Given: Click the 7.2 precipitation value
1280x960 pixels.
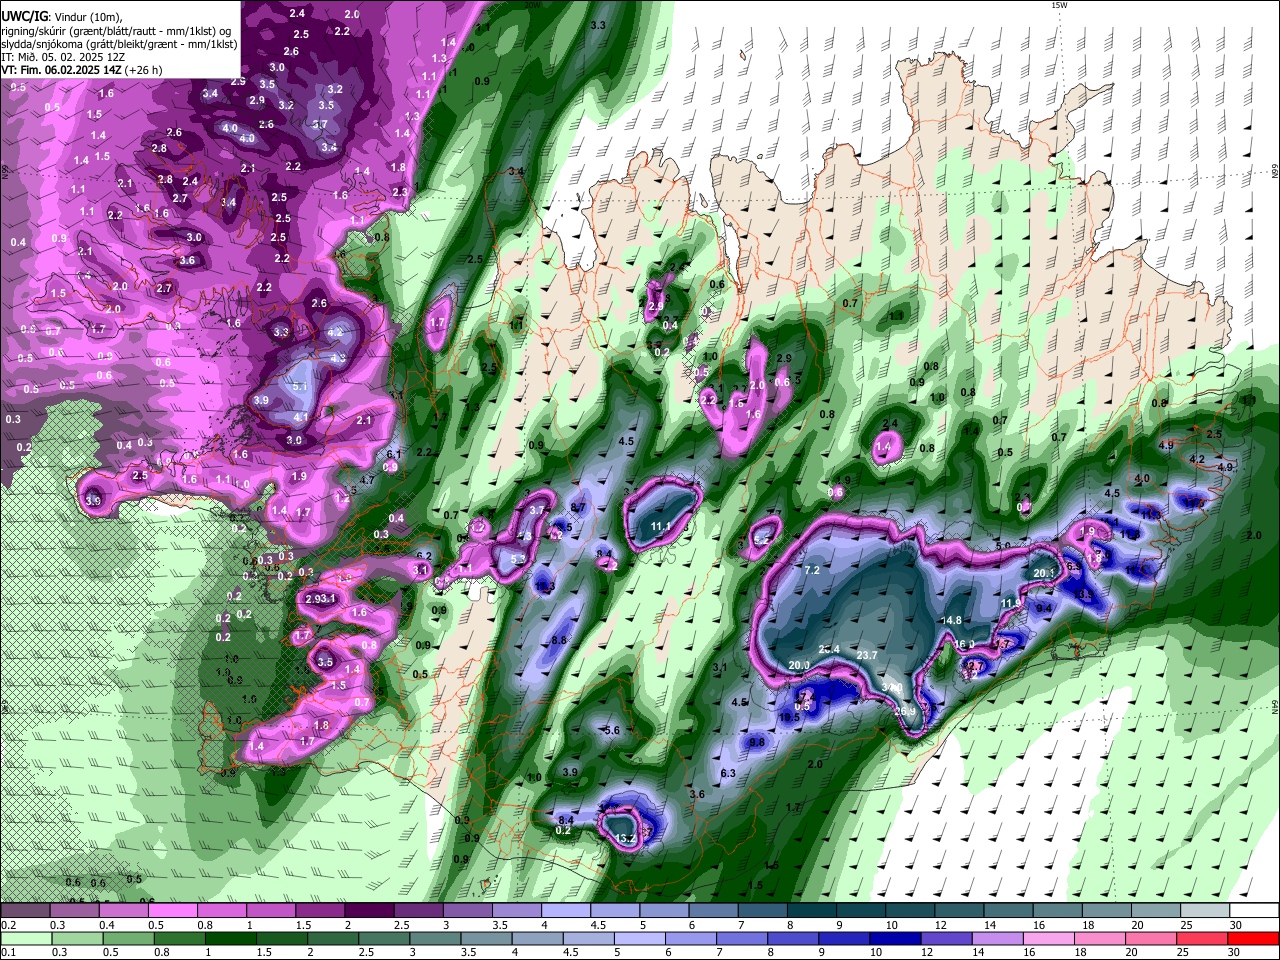Looking at the screenshot, I should coord(812,570).
